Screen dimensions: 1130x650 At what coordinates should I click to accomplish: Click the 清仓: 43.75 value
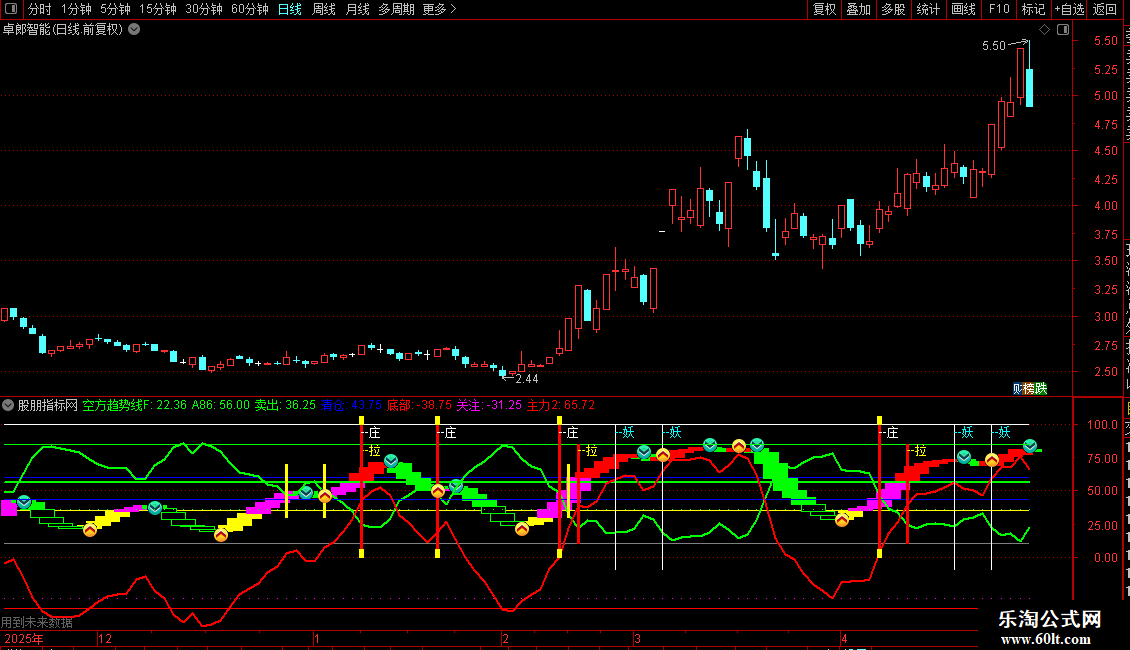pos(352,405)
